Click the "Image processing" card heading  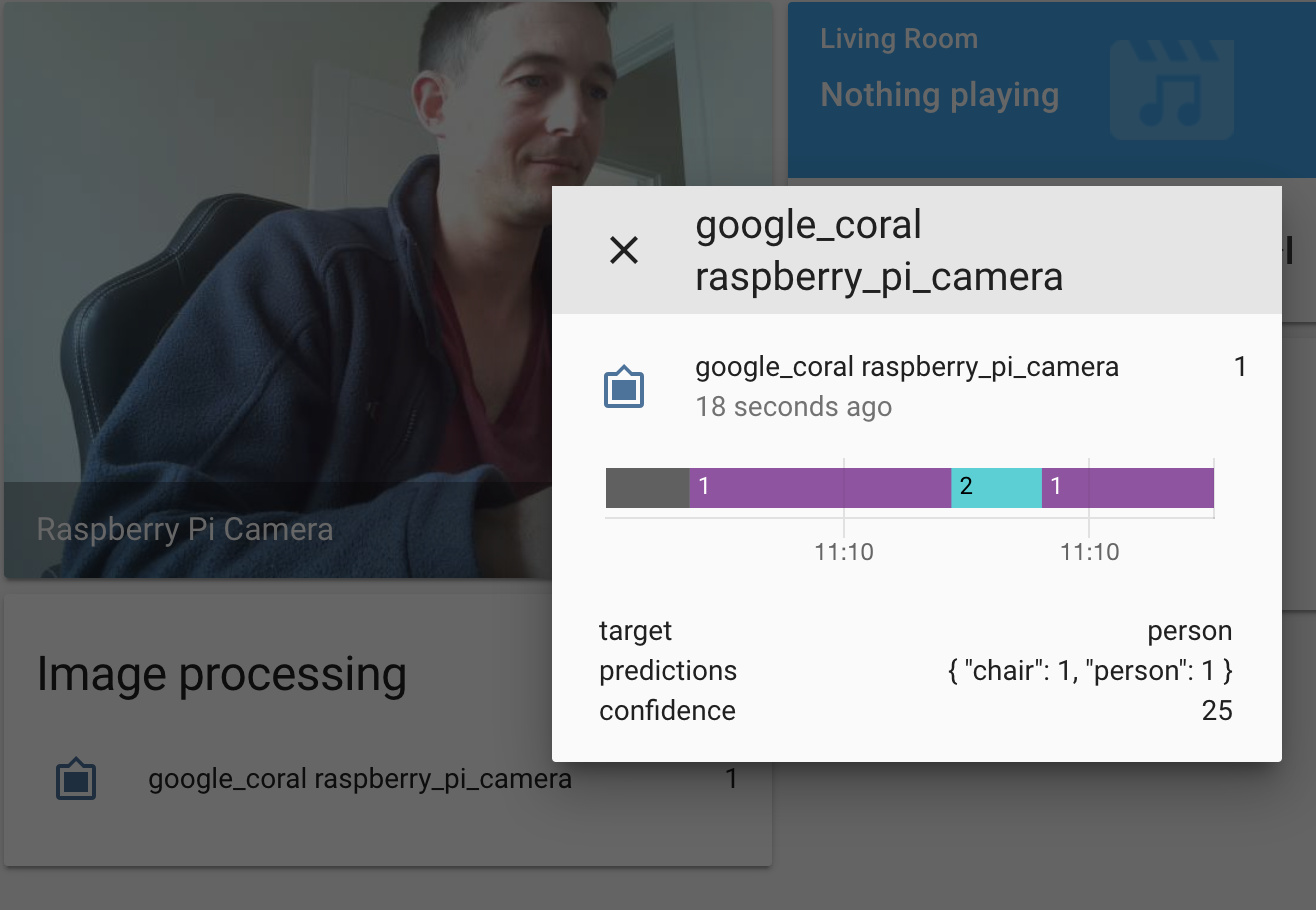(222, 674)
